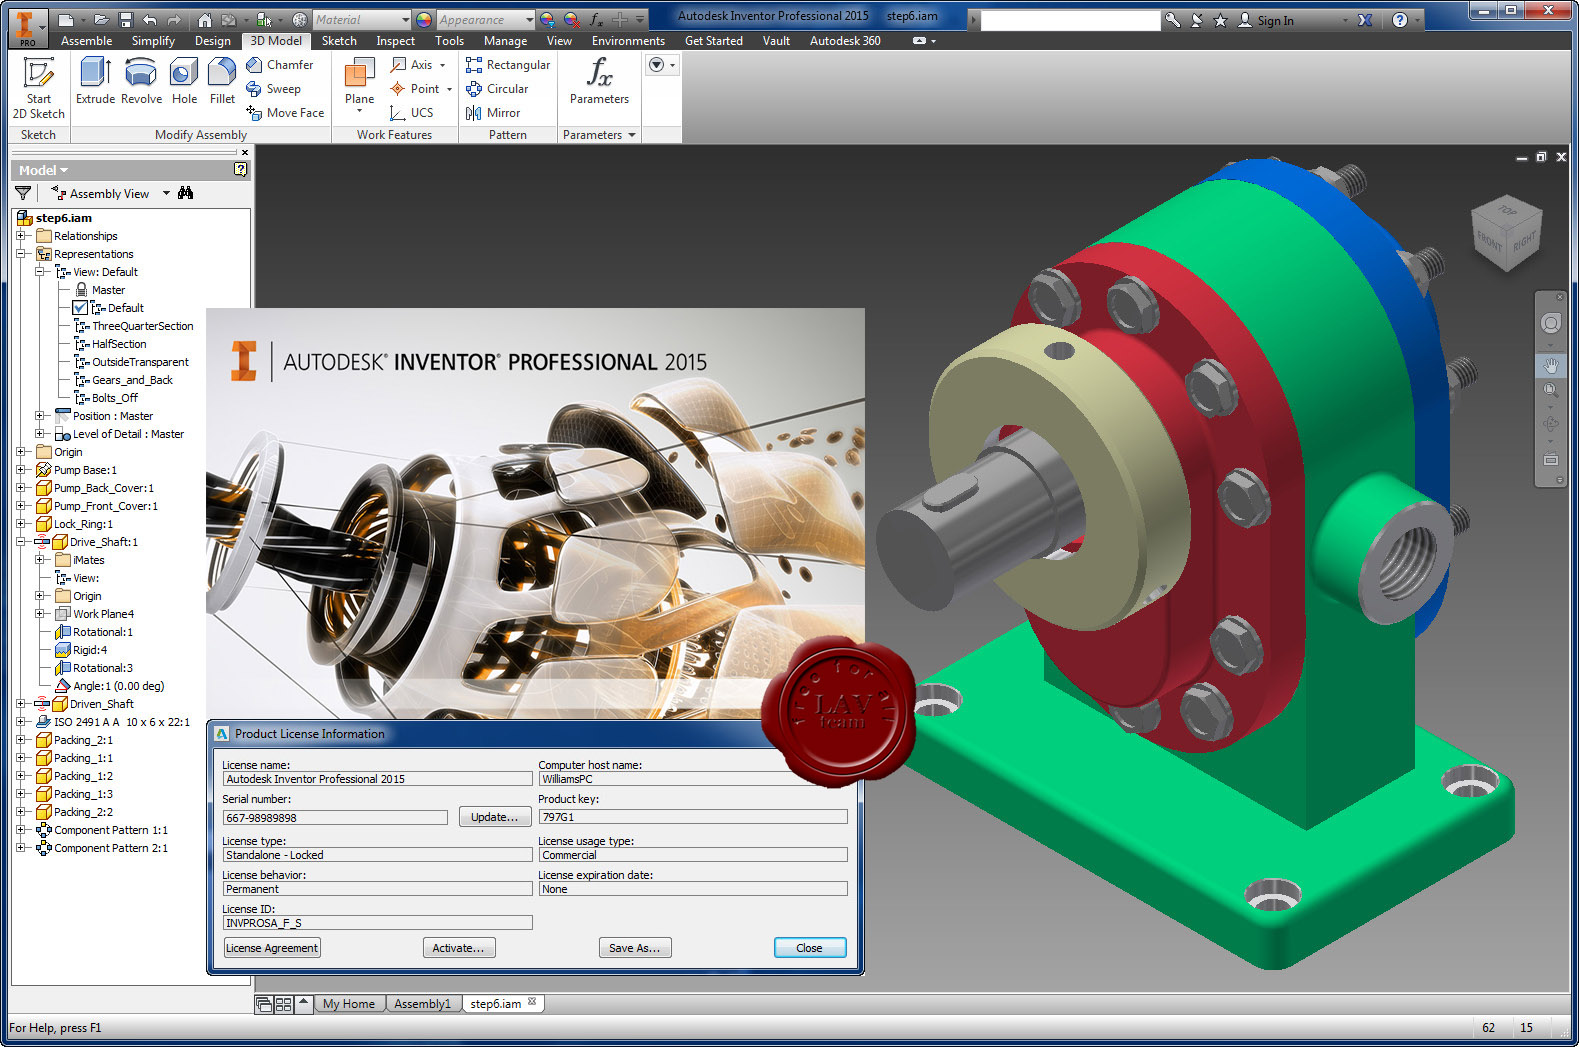Toggle the Default view representation checkbox
Image resolution: width=1579 pixels, height=1047 pixels.
tap(80, 308)
